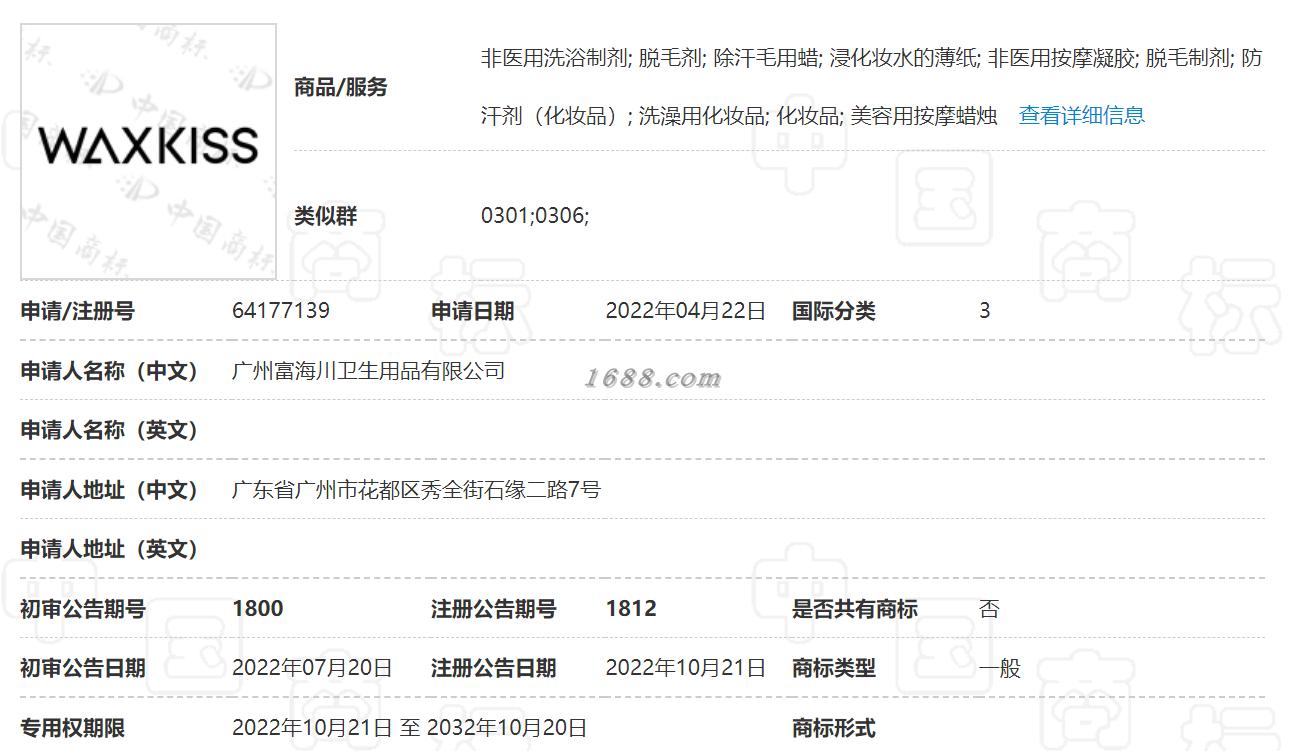Viewport: 1305px width, 751px height.
Task: Click the 申请人名称（英文） label
Action: tap(110, 430)
